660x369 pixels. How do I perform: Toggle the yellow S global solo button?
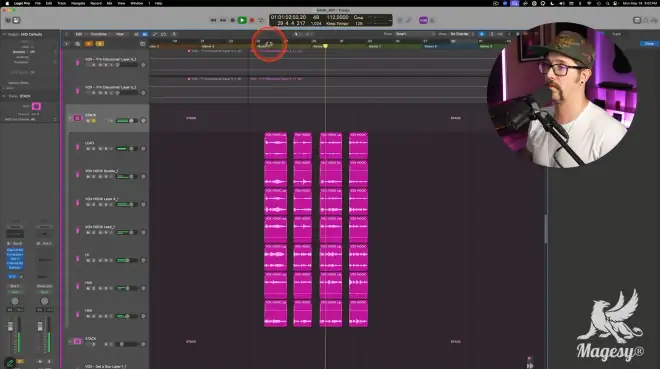[x=100, y=44]
